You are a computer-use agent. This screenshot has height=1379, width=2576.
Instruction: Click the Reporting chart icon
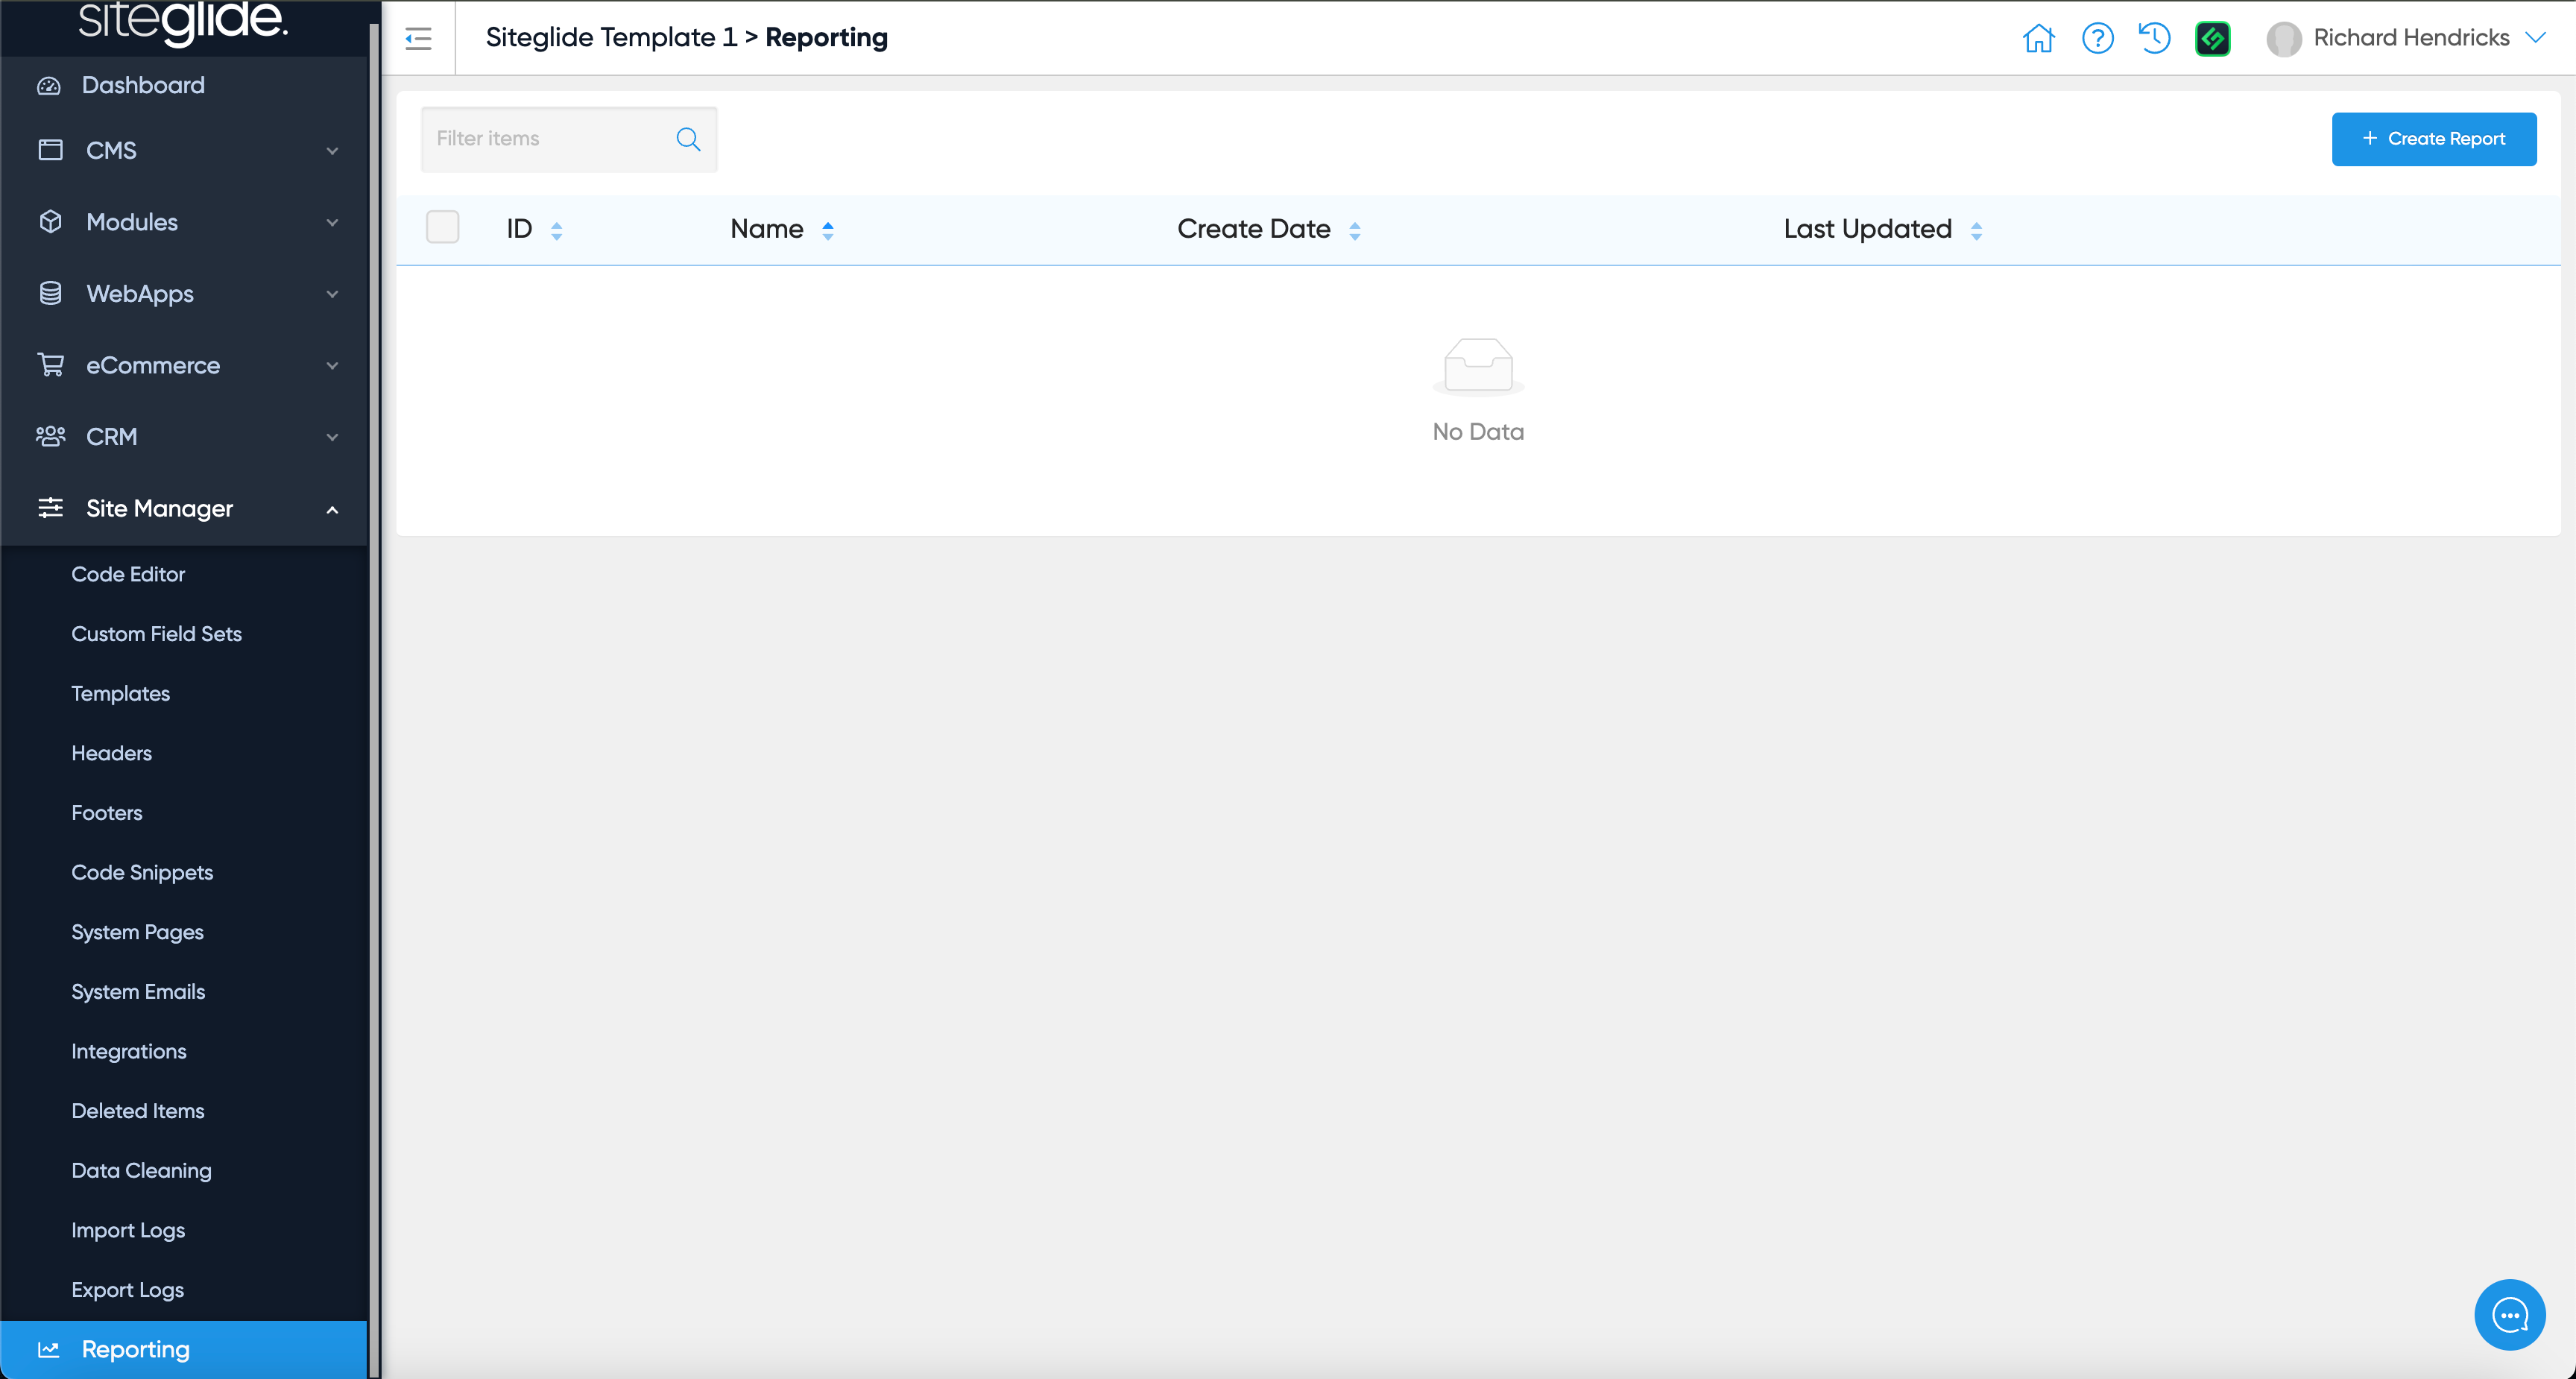pyautogui.click(x=49, y=1350)
